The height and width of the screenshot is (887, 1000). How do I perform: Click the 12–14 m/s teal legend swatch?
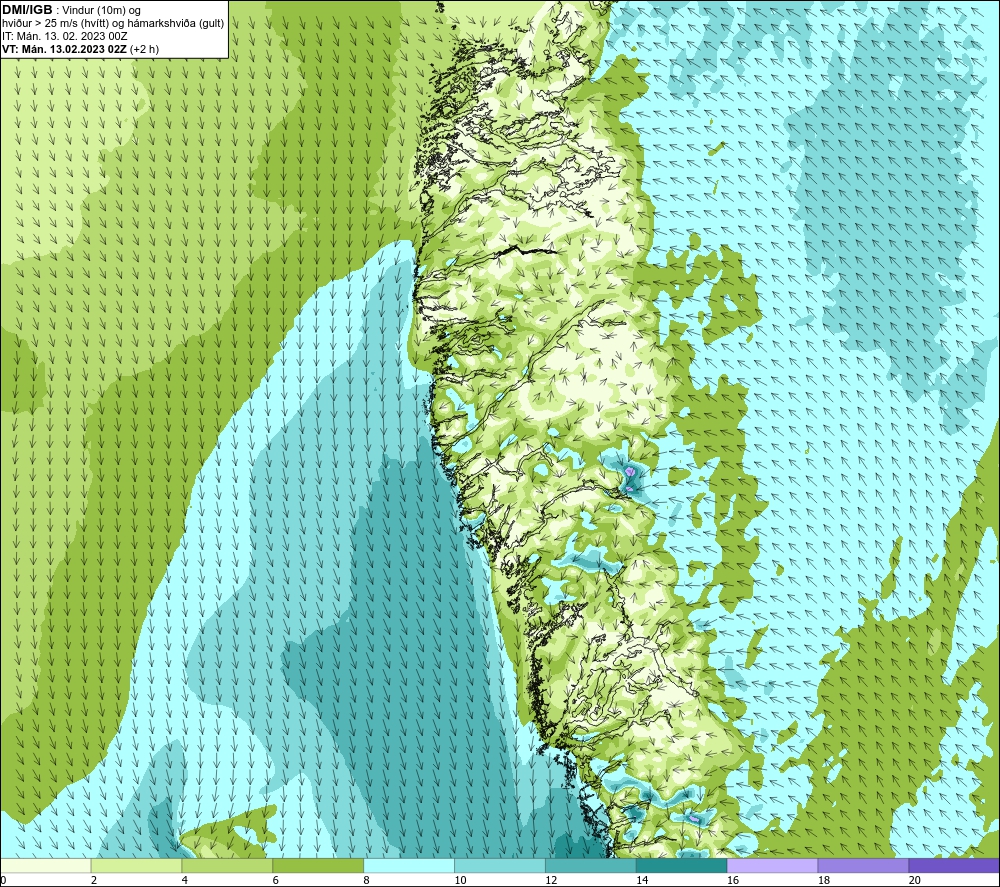[591, 865]
